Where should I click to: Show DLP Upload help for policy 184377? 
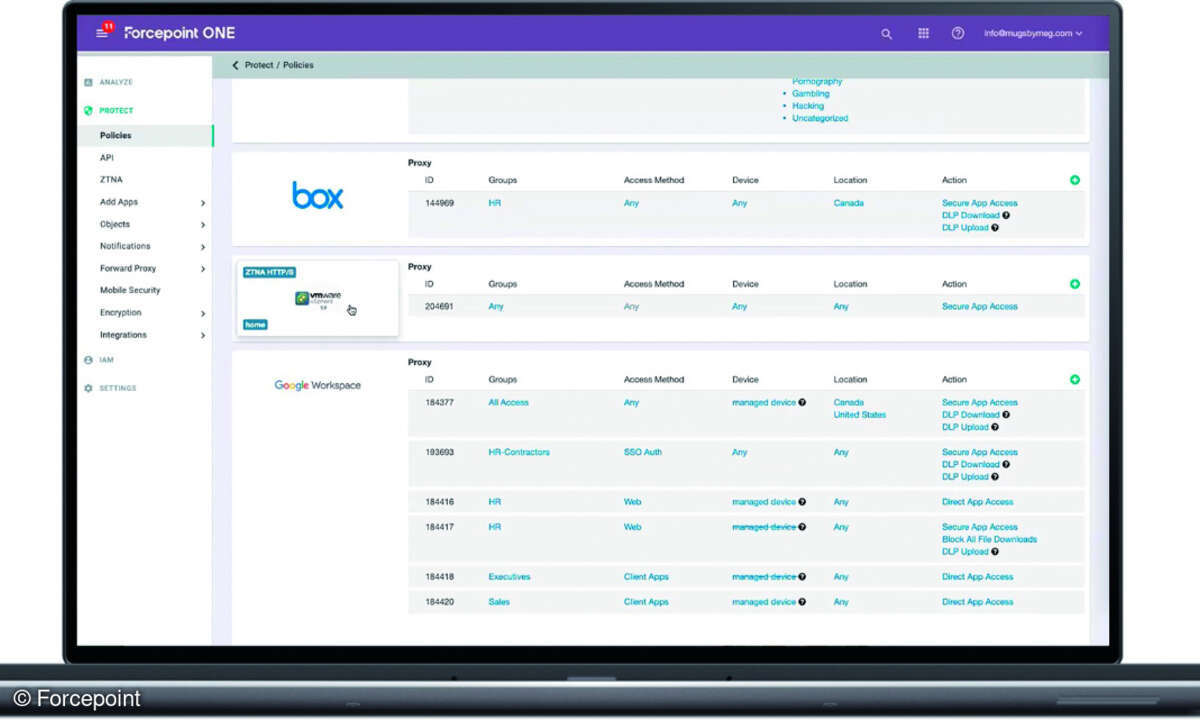[994, 427]
